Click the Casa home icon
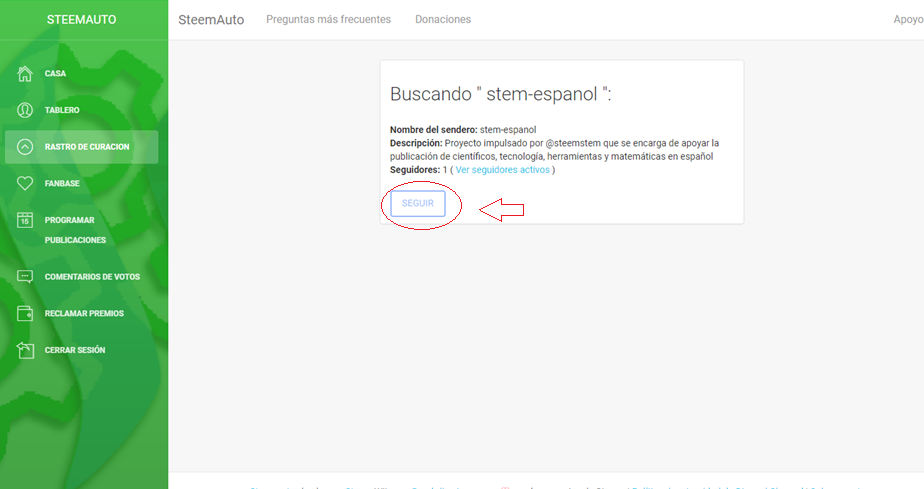Viewport: 924px width, 489px height. [x=25, y=74]
